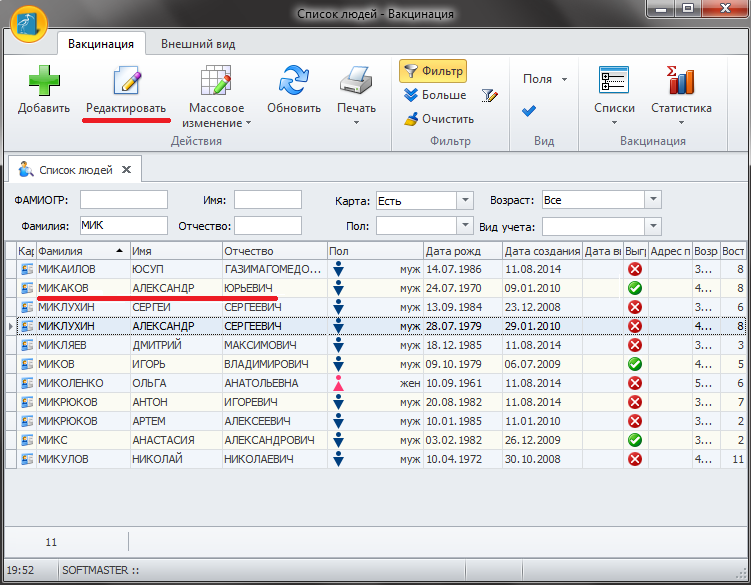Click the Очистить filter button
The height and width of the screenshot is (585, 751).
pyautogui.click(x=438, y=119)
